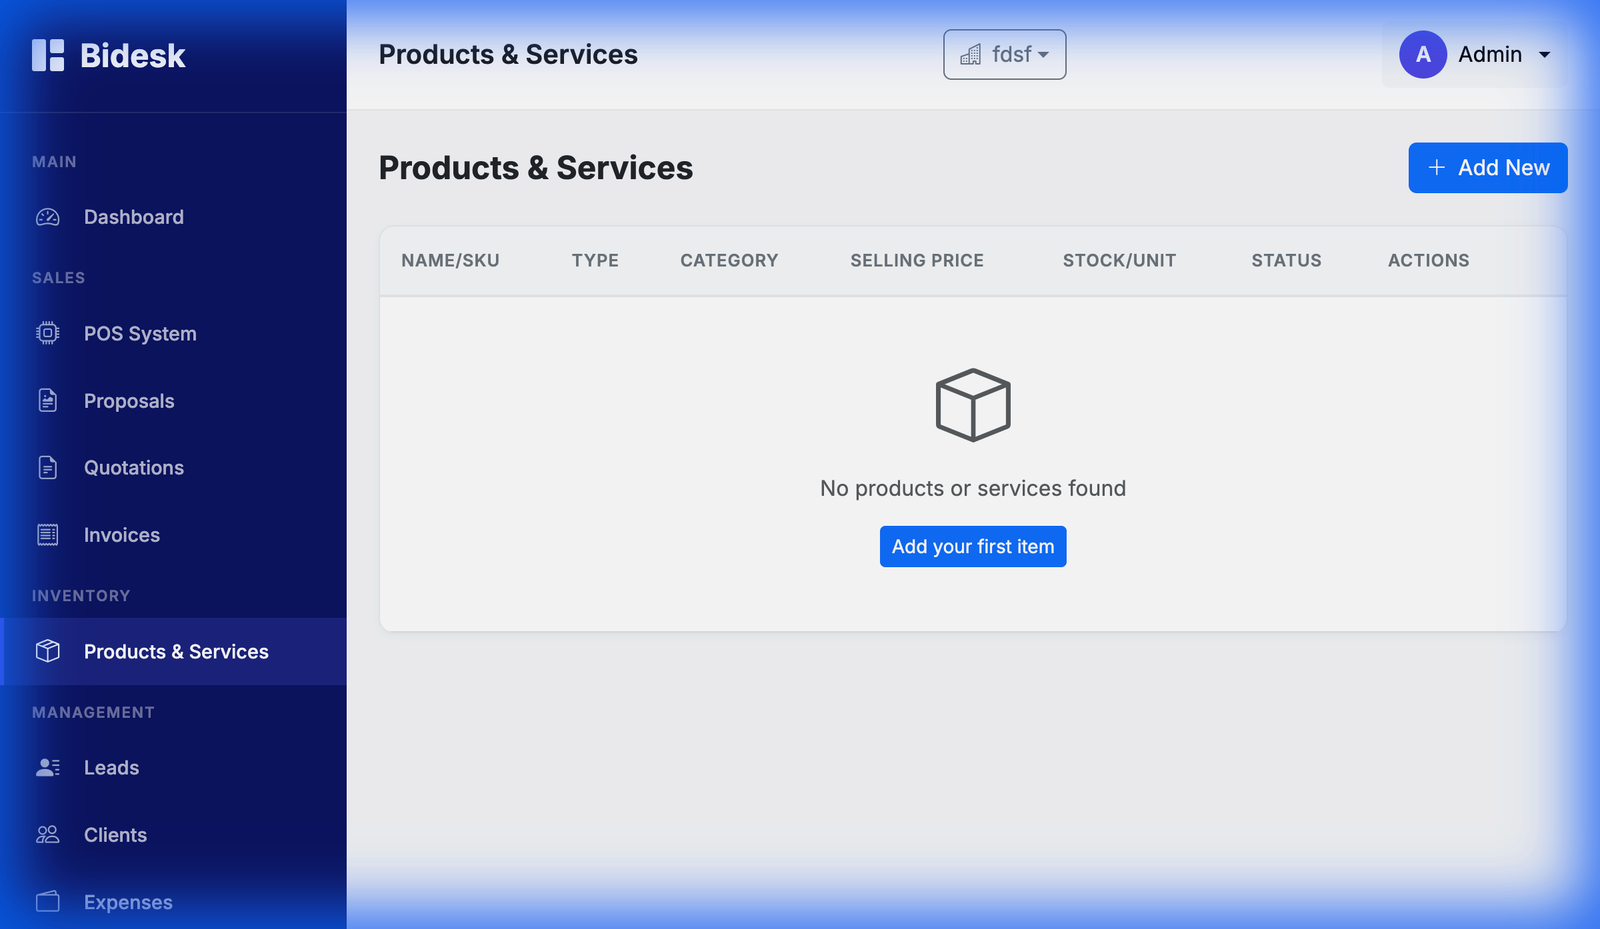
Task: Click the Leads person icon
Action: click(x=47, y=767)
